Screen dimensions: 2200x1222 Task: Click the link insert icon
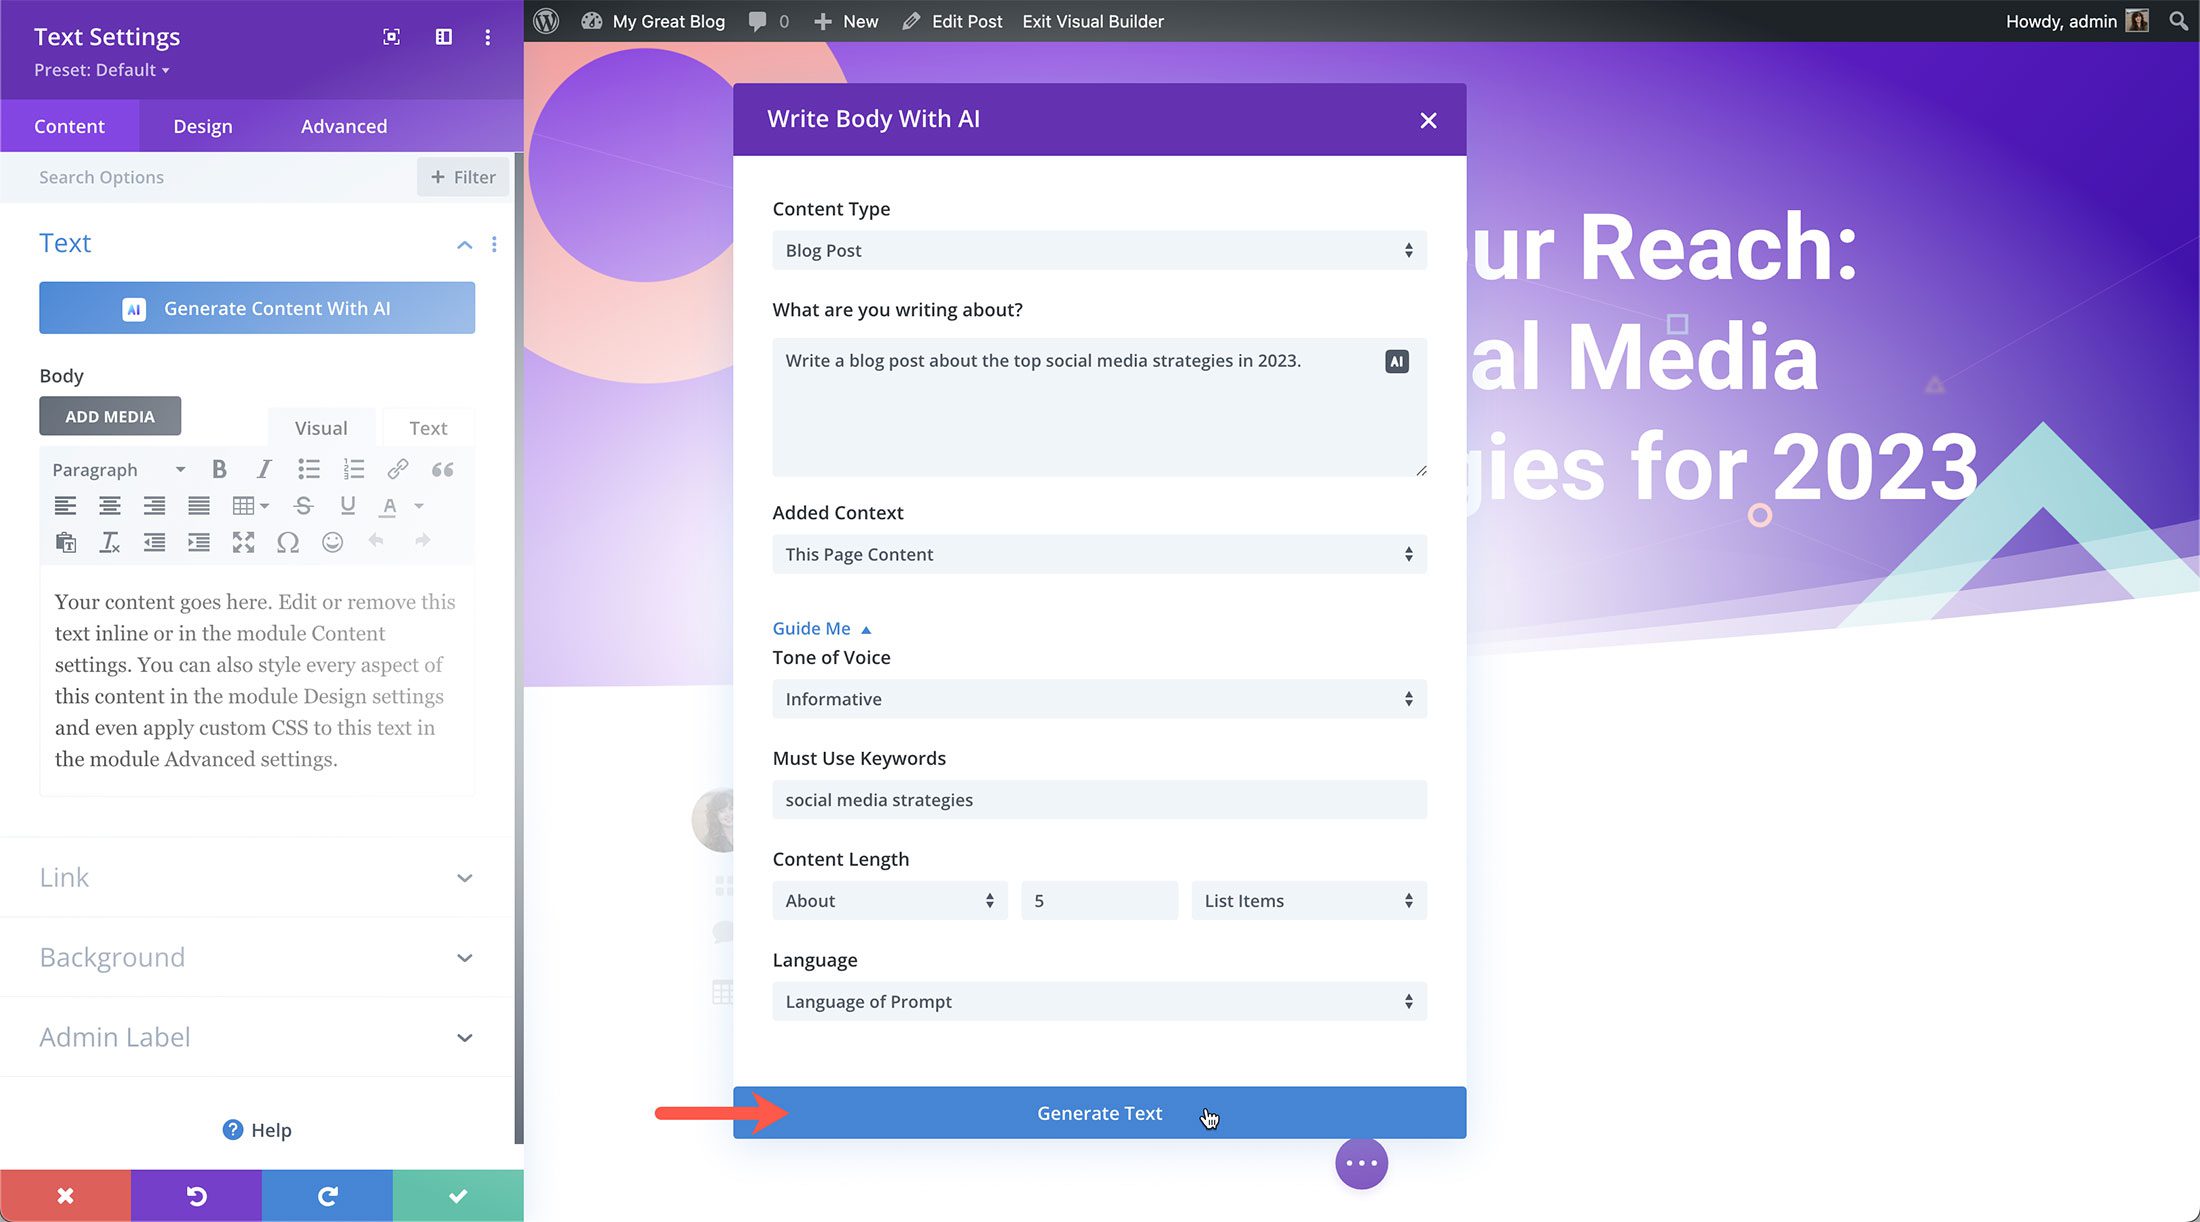point(397,468)
